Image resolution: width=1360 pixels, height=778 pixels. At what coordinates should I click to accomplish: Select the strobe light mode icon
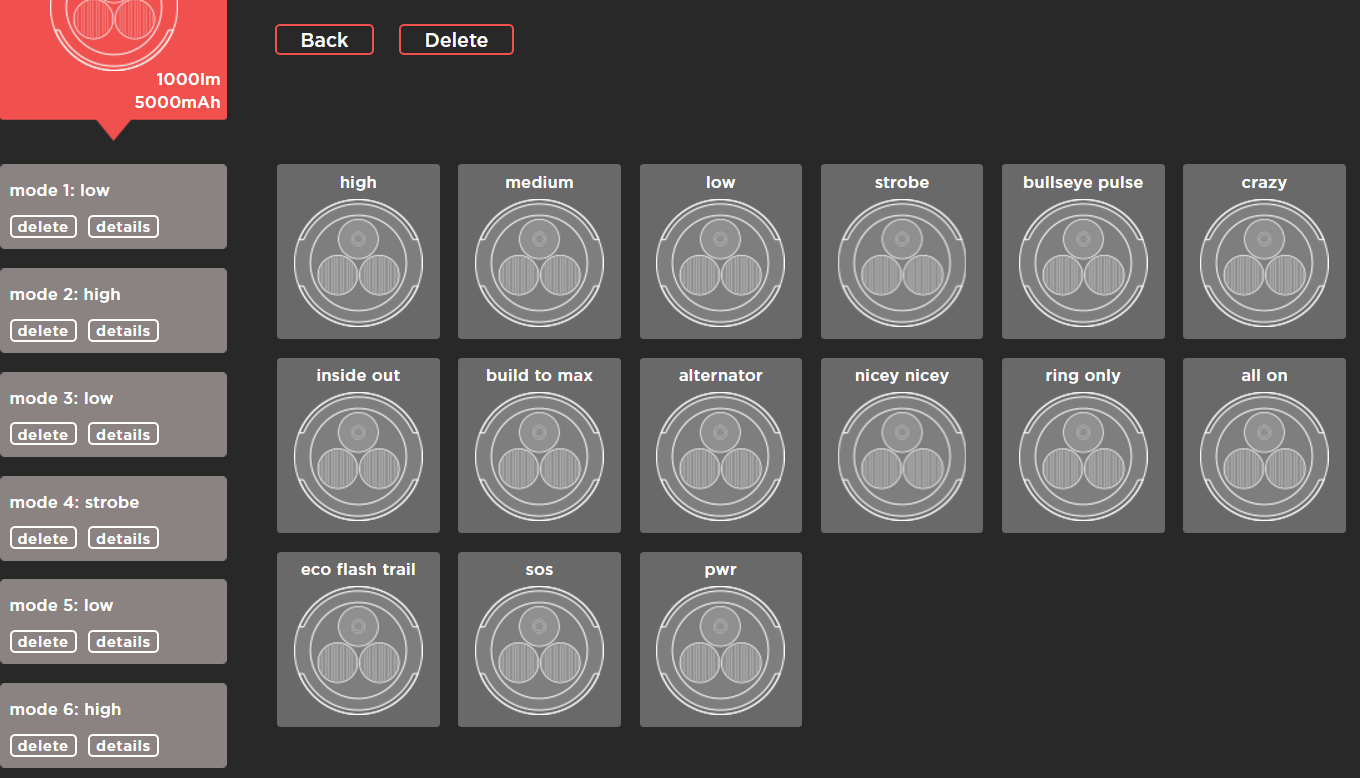point(901,263)
